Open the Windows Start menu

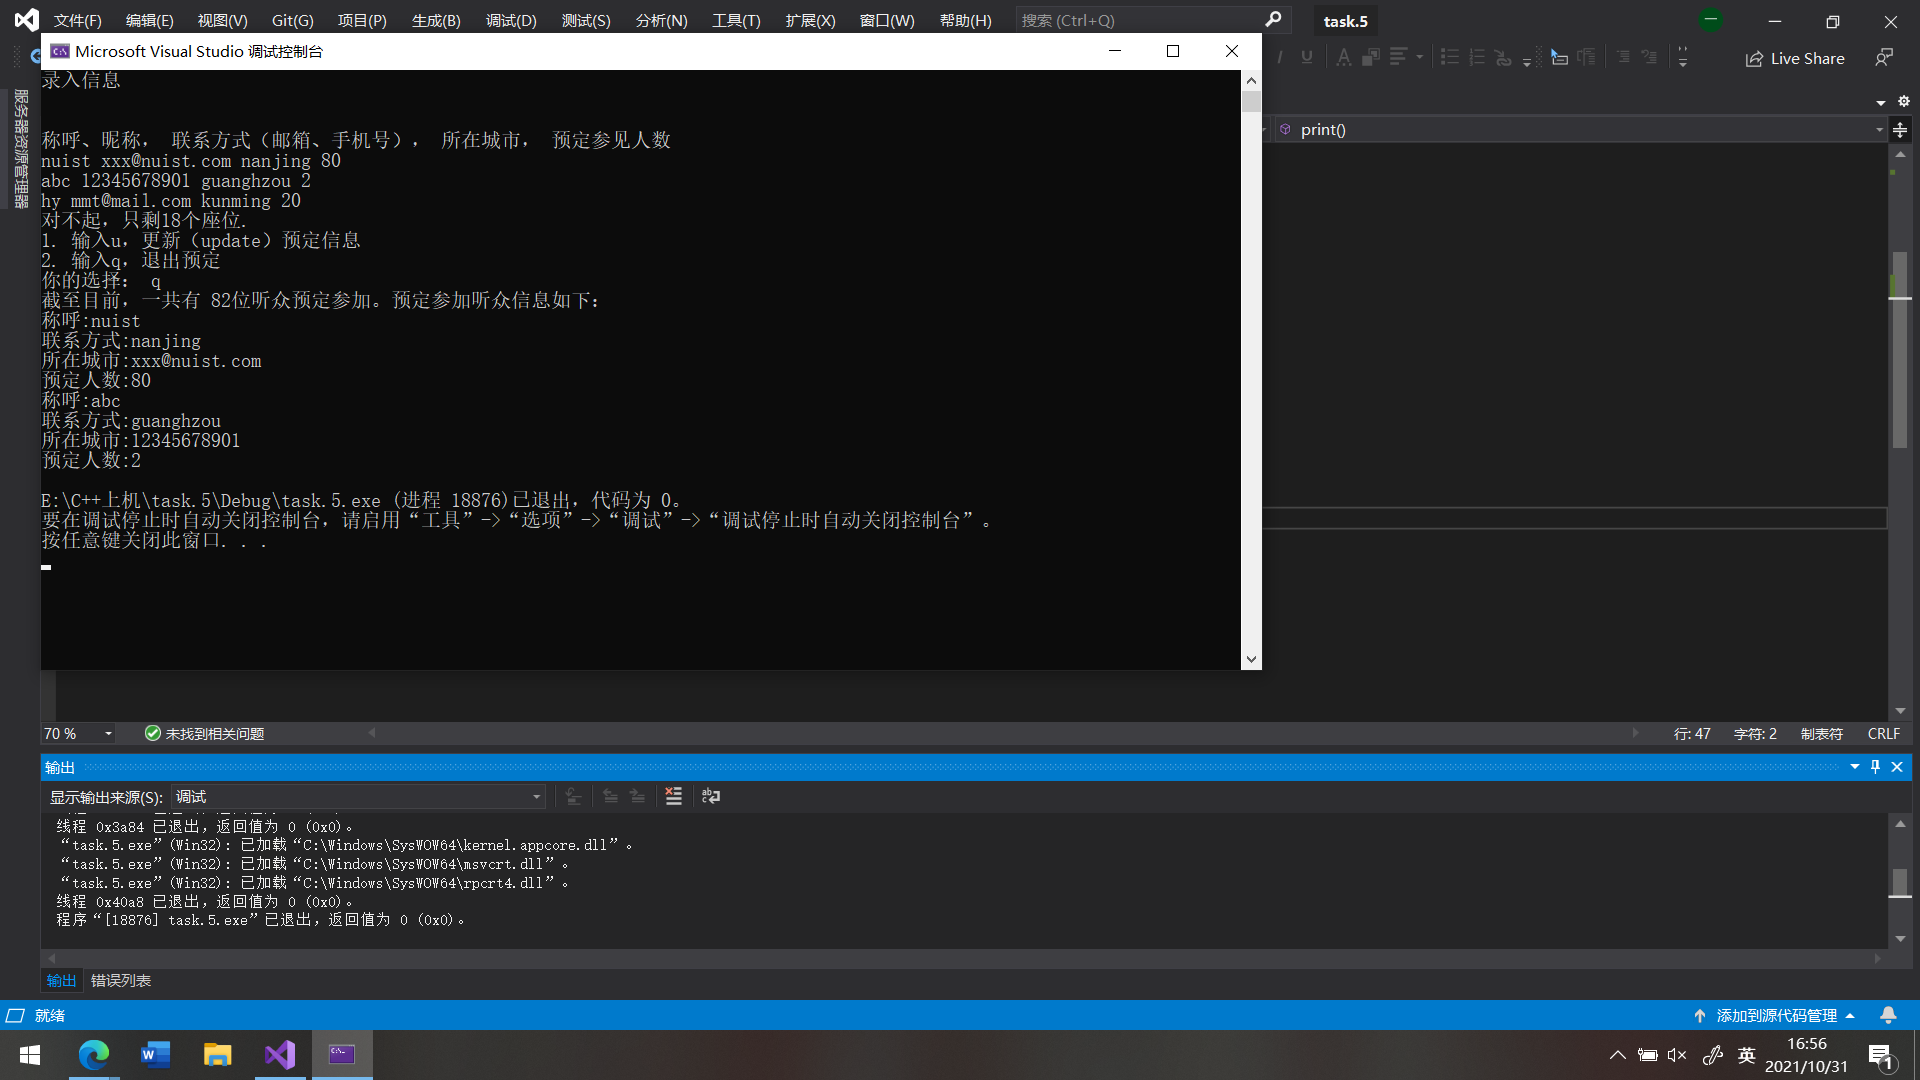point(30,1055)
